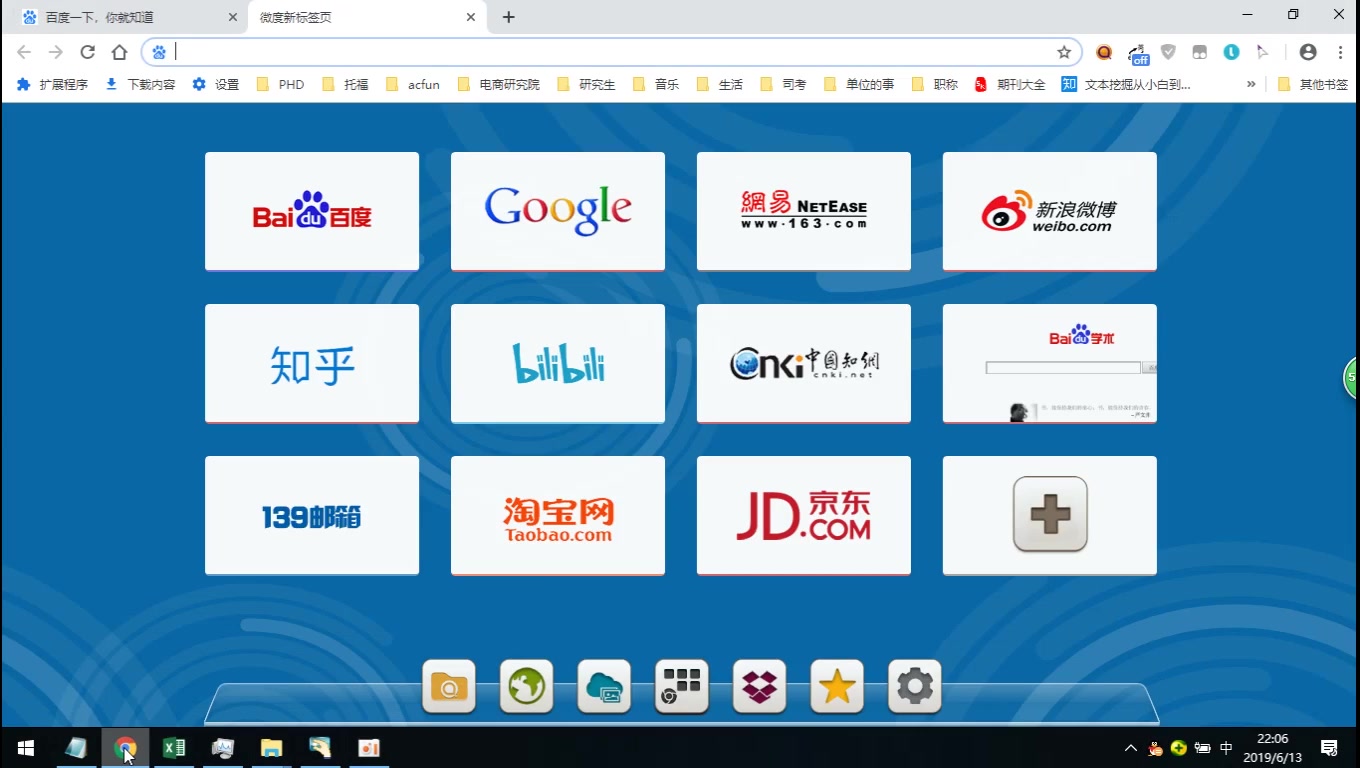Open the Chrome three-dot menu
1360x768 pixels.
[x=1340, y=52]
